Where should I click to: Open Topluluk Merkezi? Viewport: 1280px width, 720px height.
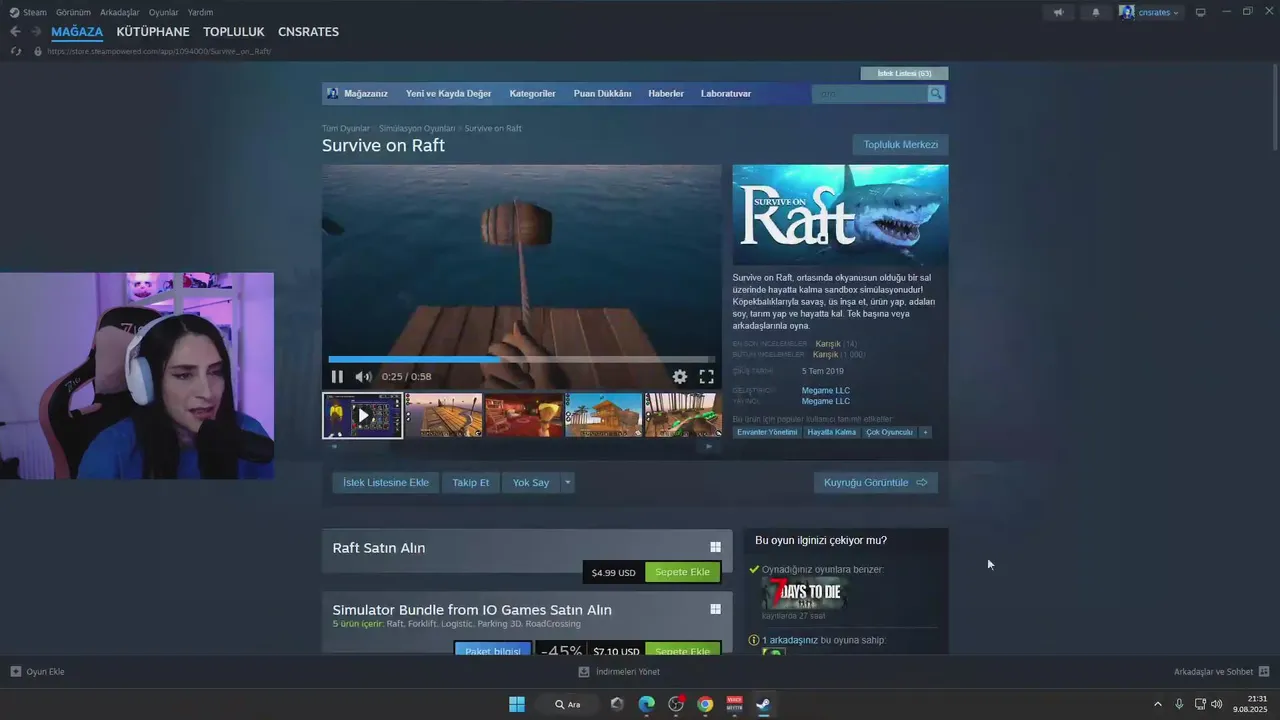[x=901, y=145]
